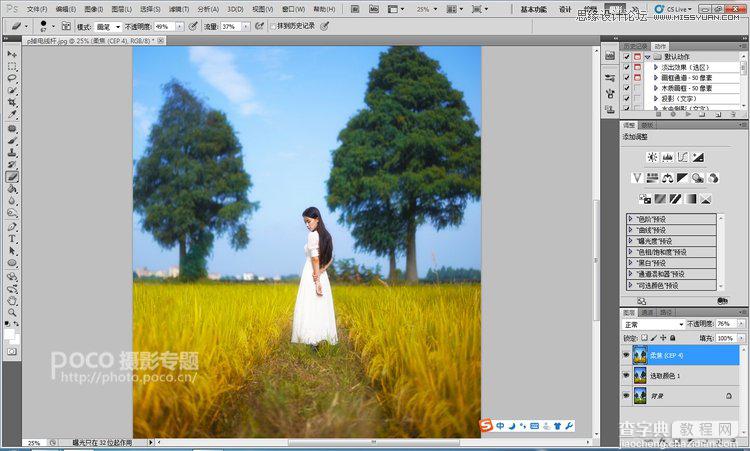Image resolution: width=750 pixels, height=451 pixels.
Task: Select the Crop tool
Action: pyautogui.click(x=12, y=102)
